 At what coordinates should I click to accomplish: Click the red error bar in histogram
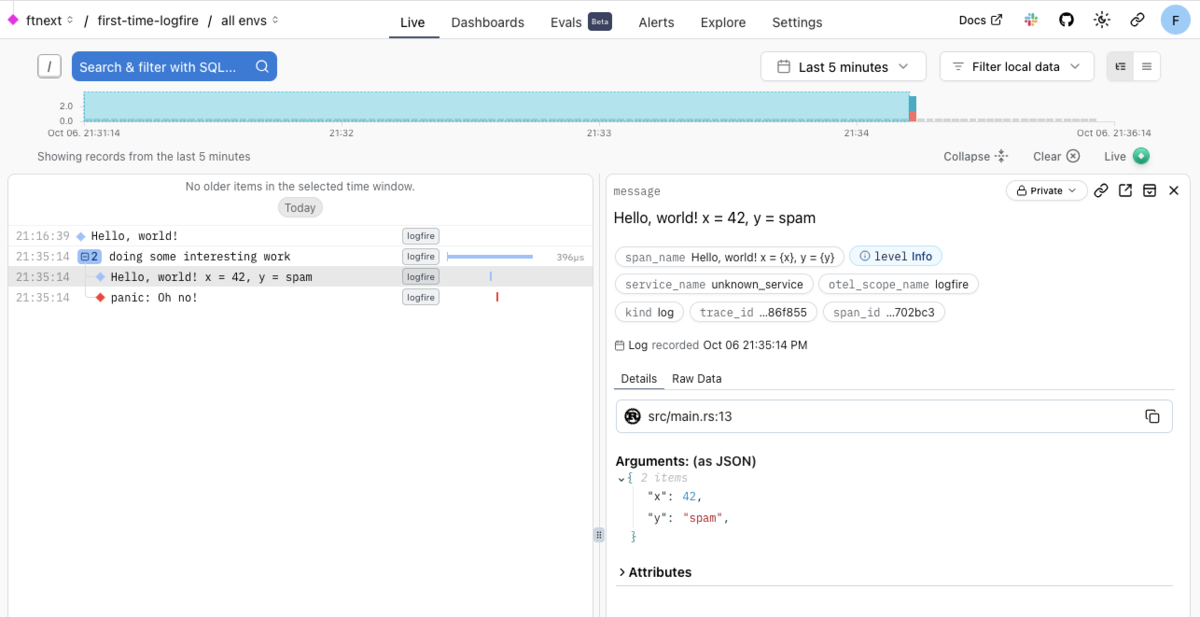(912, 117)
